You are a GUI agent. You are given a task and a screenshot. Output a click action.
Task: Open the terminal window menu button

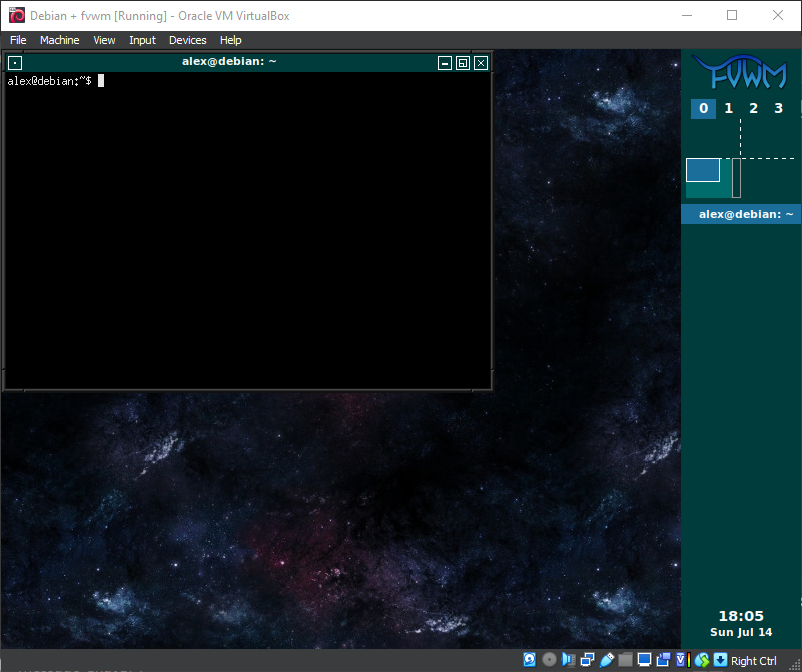tap(15, 62)
